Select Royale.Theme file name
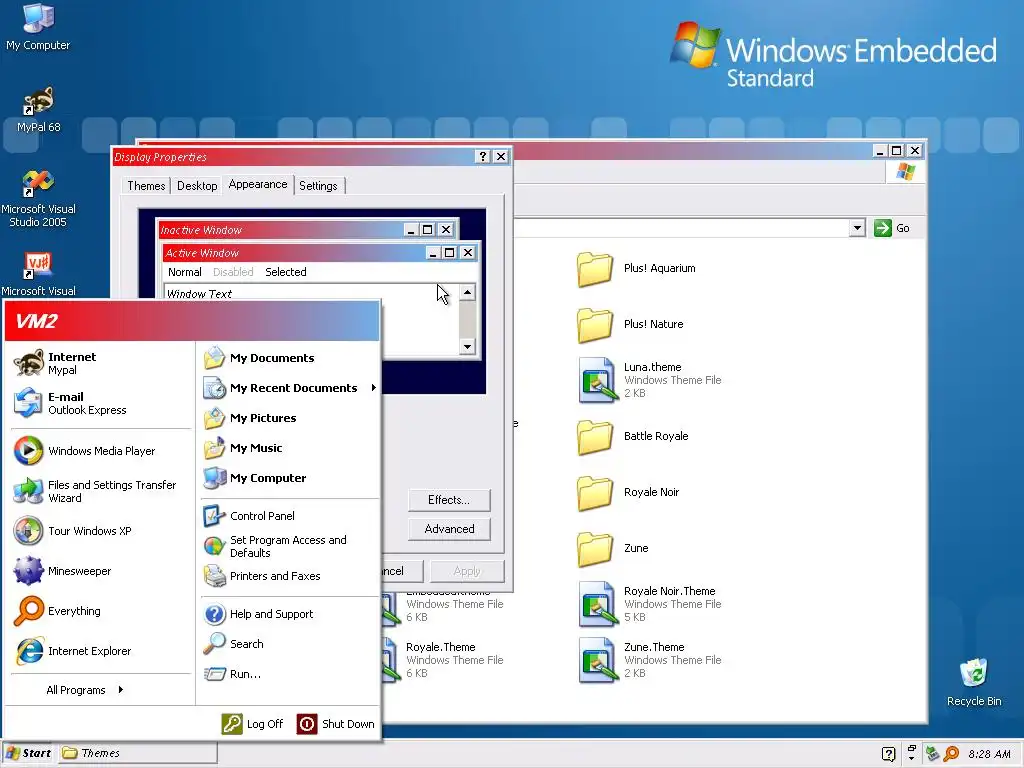Viewport: 1024px width, 768px height. pos(441,647)
